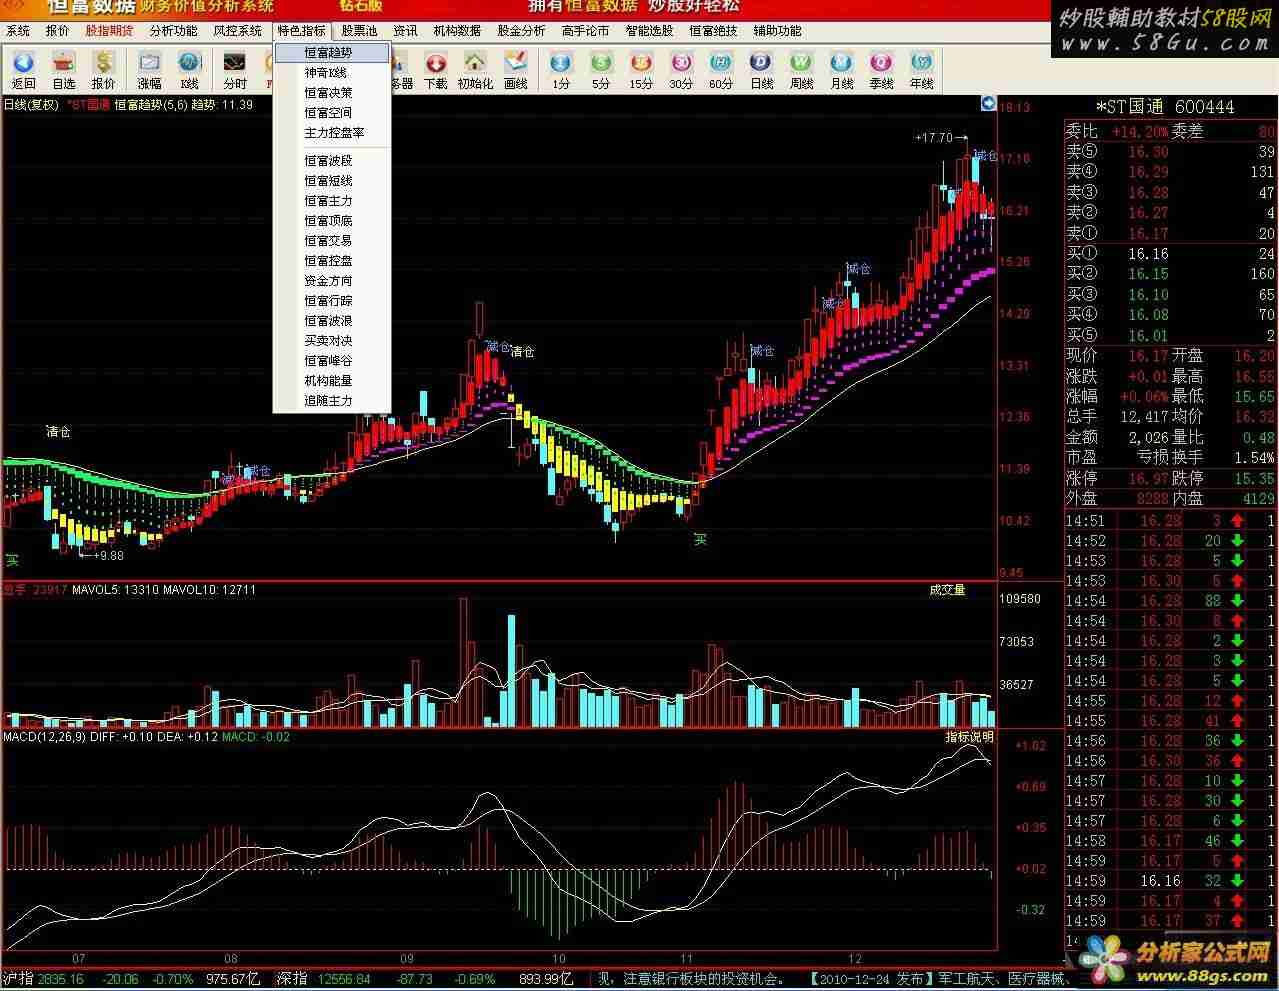This screenshot has width=1279, height=991.
Task: Choose 恒富行踪 from the dropdown menu
Action: tap(332, 301)
